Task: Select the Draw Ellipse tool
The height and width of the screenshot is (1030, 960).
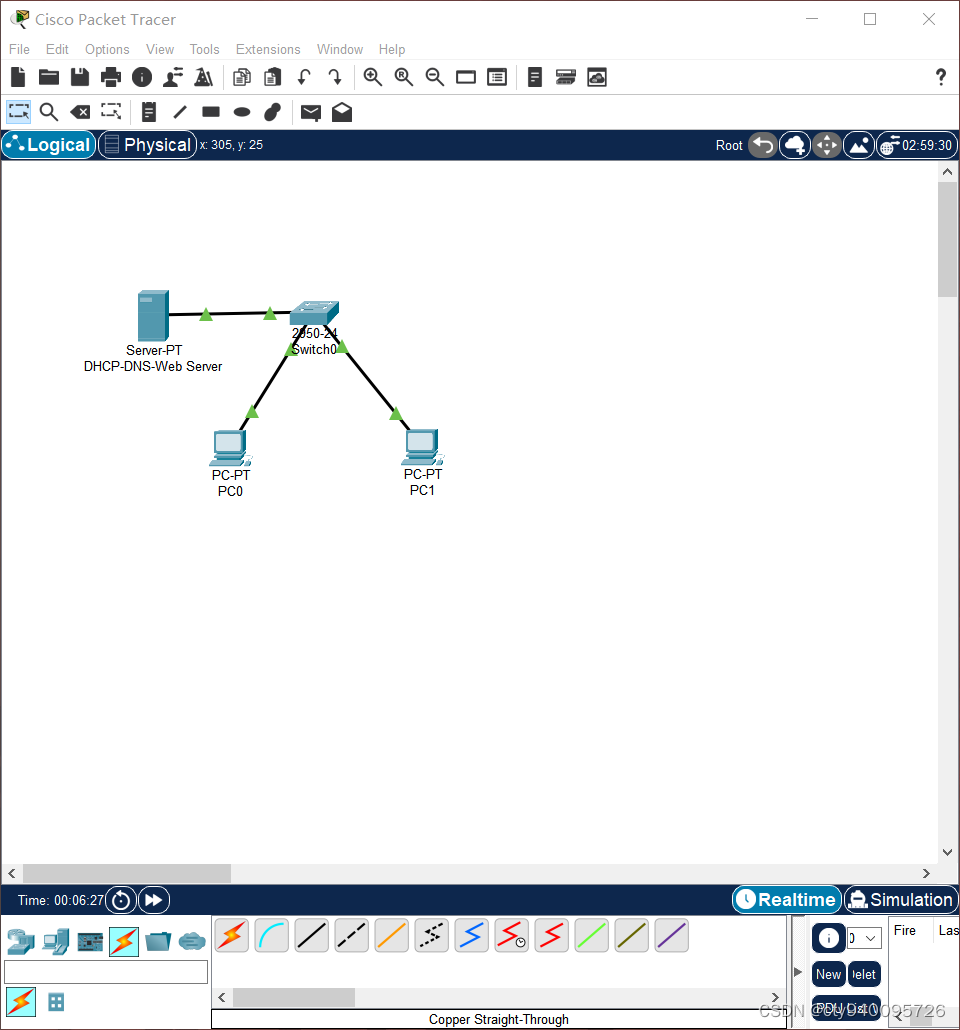Action: pos(242,112)
